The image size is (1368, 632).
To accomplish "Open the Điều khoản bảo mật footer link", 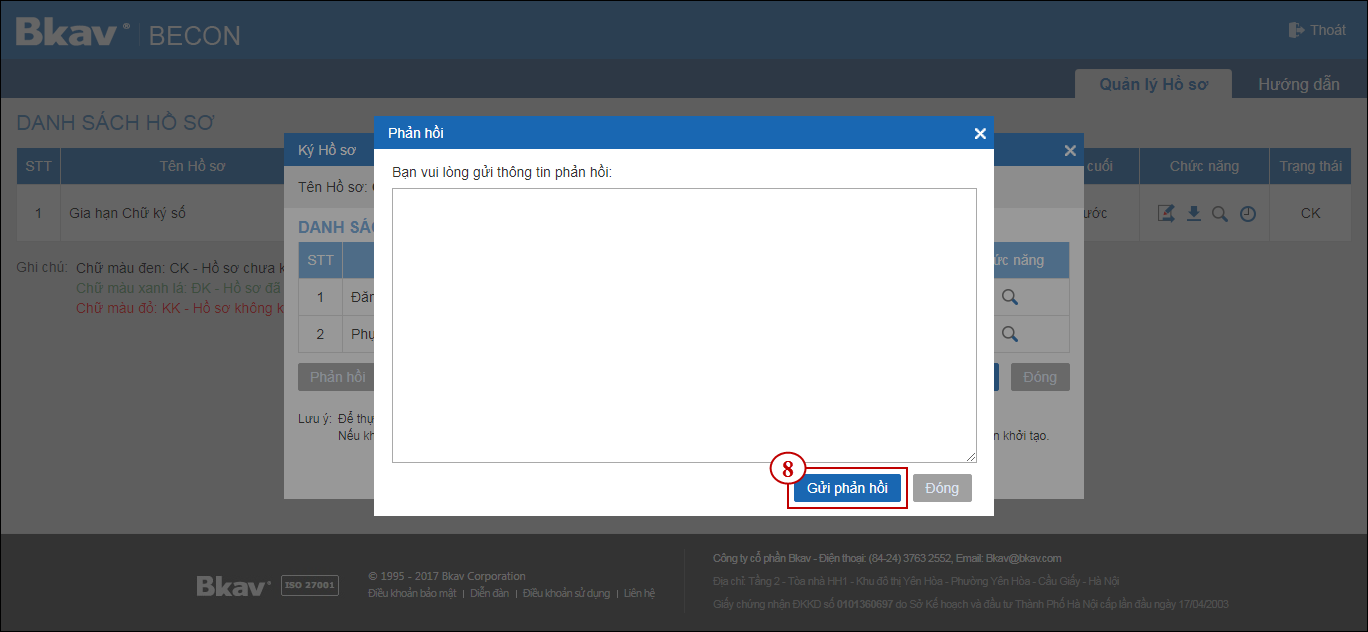I will tap(412, 593).
